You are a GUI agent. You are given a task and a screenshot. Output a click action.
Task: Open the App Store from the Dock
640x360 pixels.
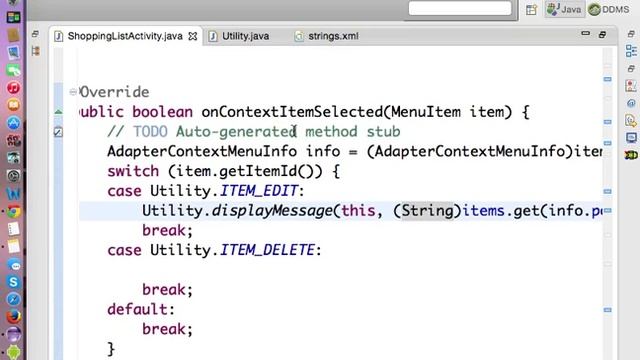[x=13, y=123]
